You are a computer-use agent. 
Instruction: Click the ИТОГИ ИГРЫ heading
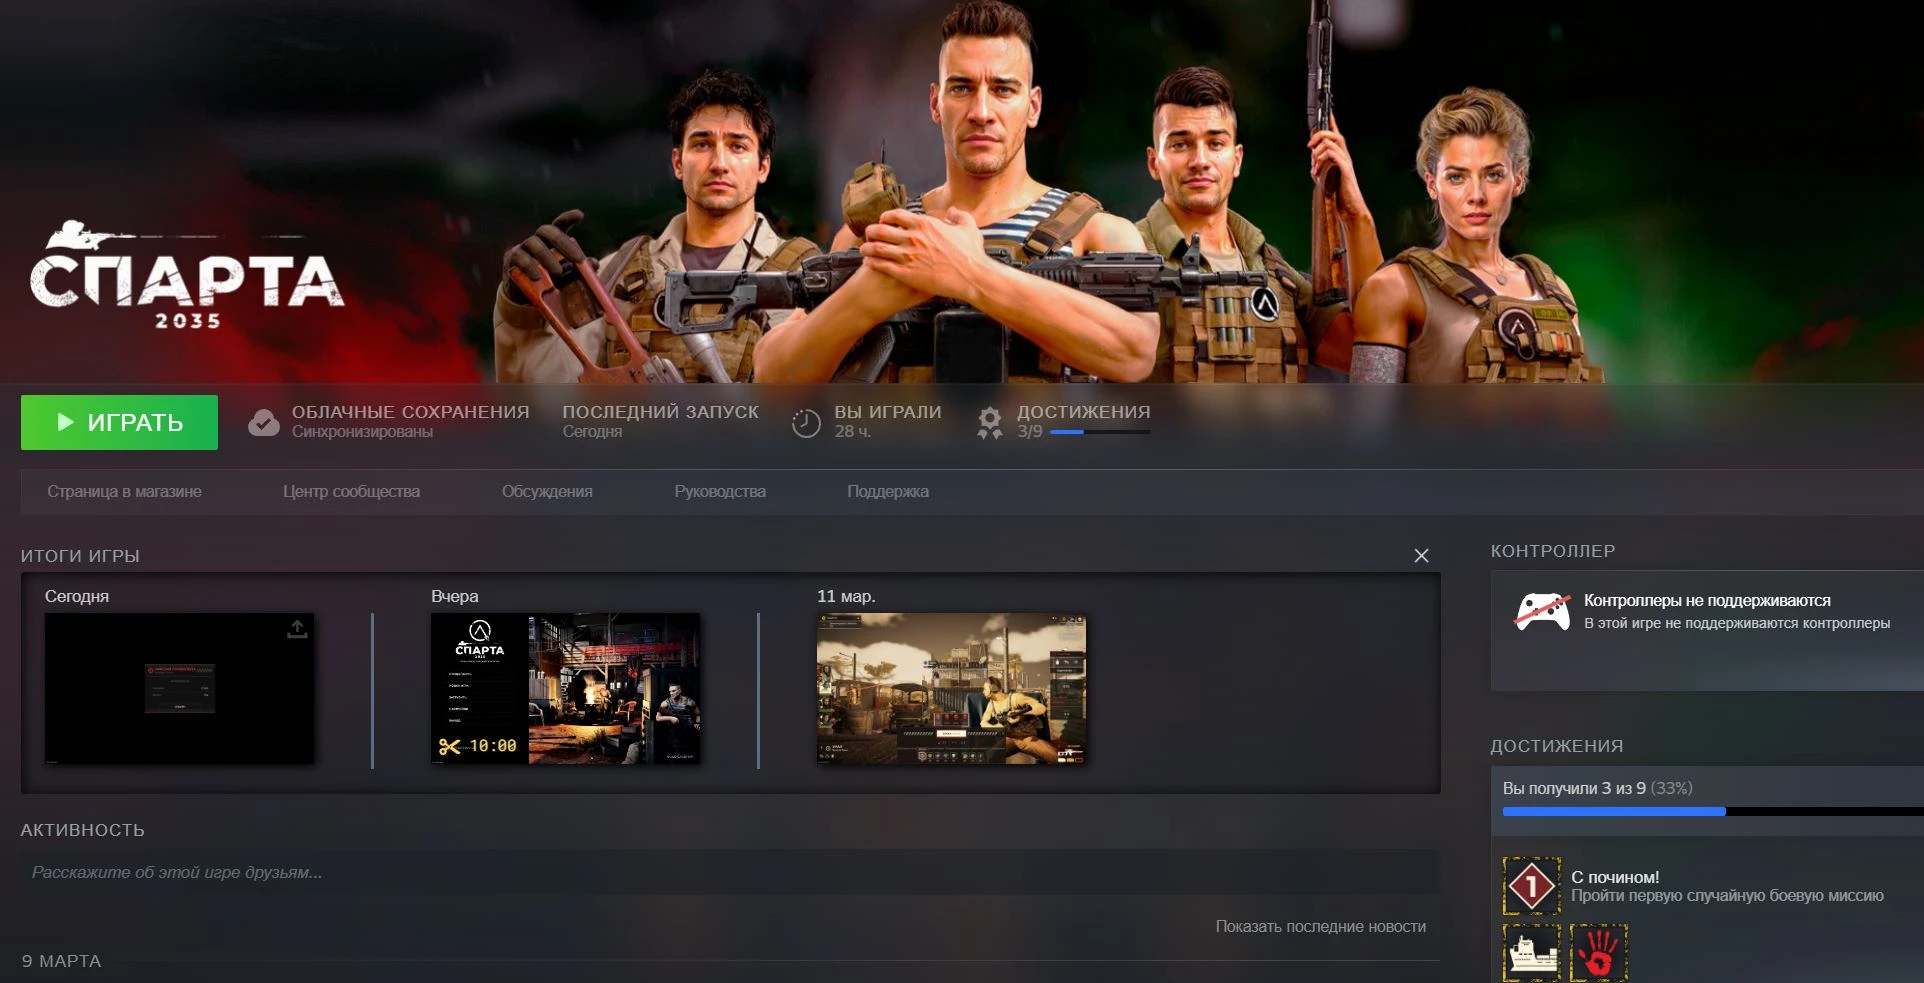point(80,556)
